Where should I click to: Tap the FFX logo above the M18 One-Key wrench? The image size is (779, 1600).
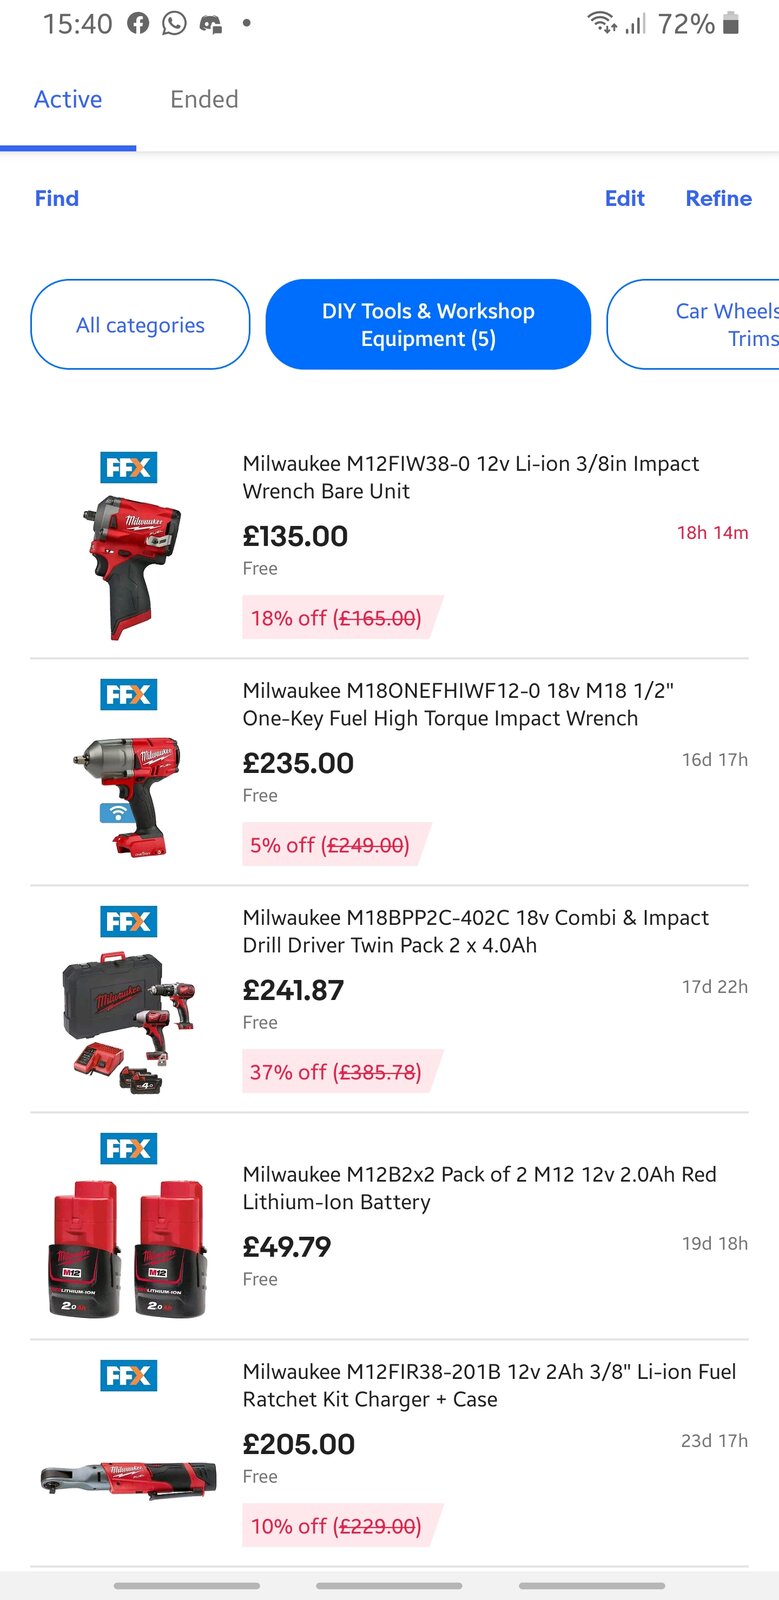[x=129, y=694]
